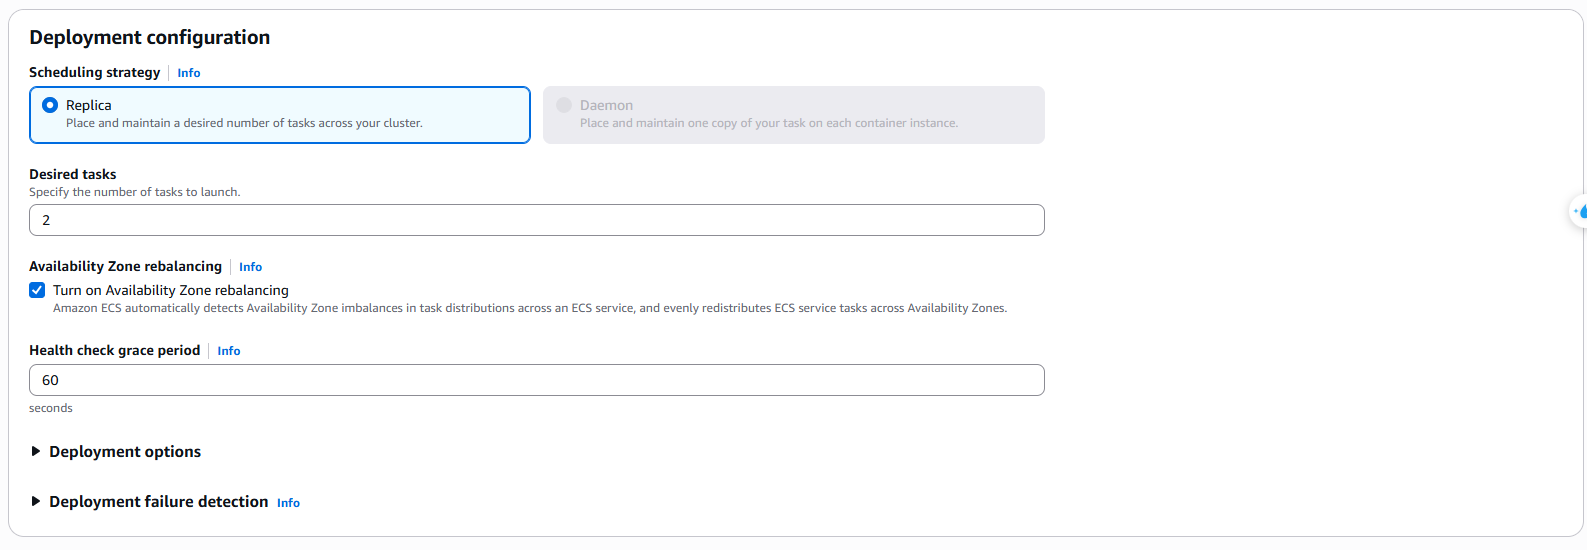Click the 'Scheduling strategy' label
This screenshot has width=1587, height=550.
click(95, 72)
